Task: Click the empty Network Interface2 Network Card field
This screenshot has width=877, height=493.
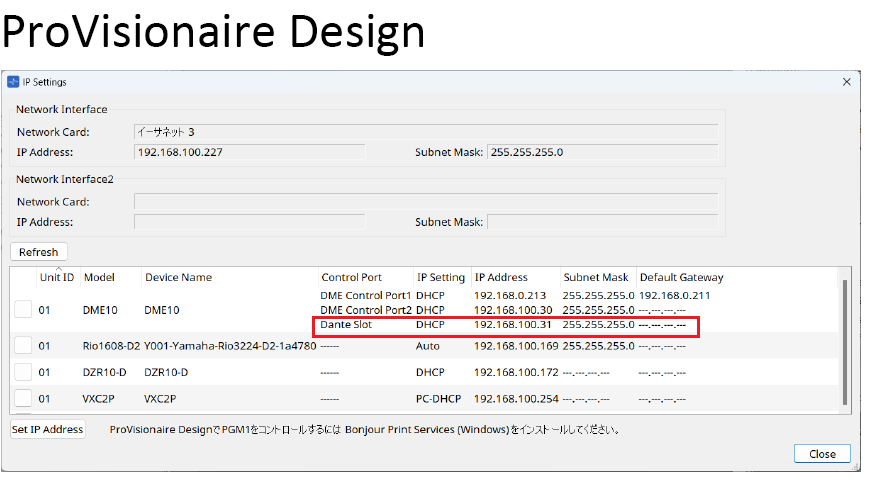Action: click(x=426, y=202)
